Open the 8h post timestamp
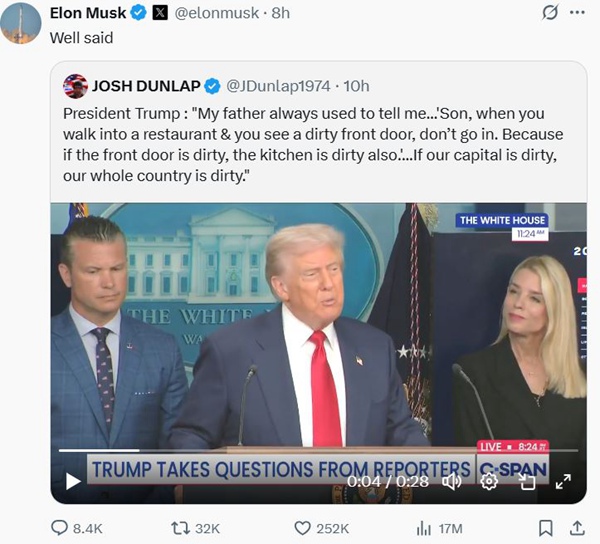 281,13
